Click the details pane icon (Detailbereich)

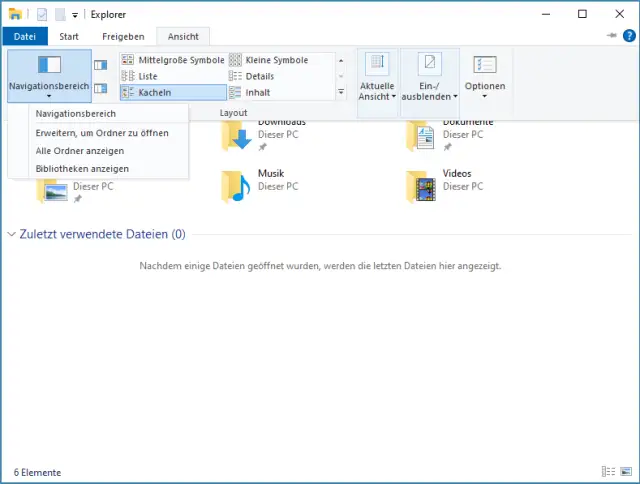pyautogui.click(x=100, y=90)
